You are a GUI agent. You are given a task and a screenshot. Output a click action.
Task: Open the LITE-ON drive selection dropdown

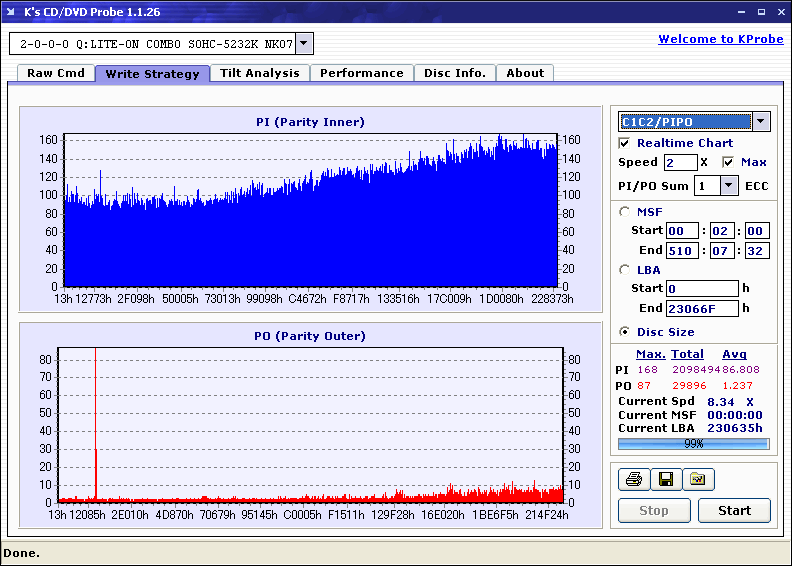coord(304,43)
